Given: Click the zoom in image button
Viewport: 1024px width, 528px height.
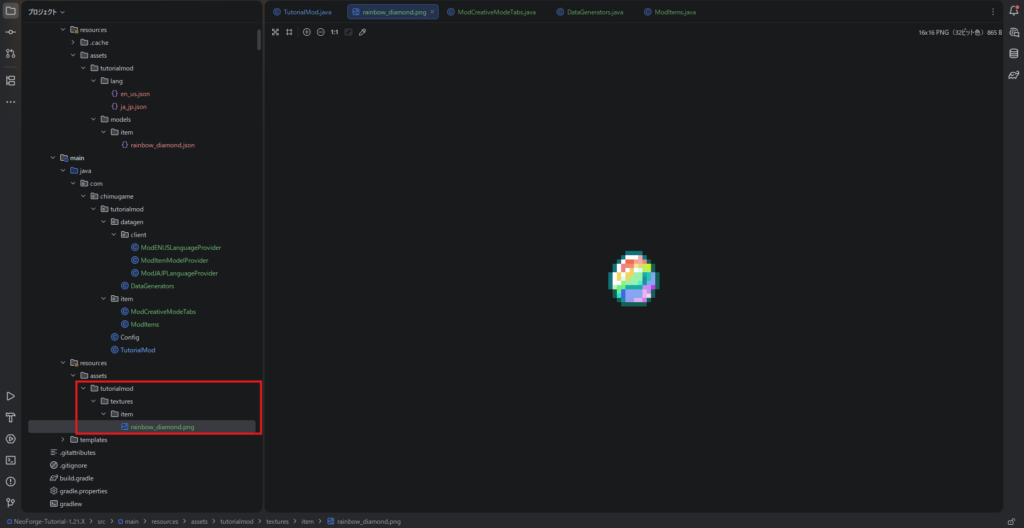Looking at the screenshot, I should [x=306, y=32].
